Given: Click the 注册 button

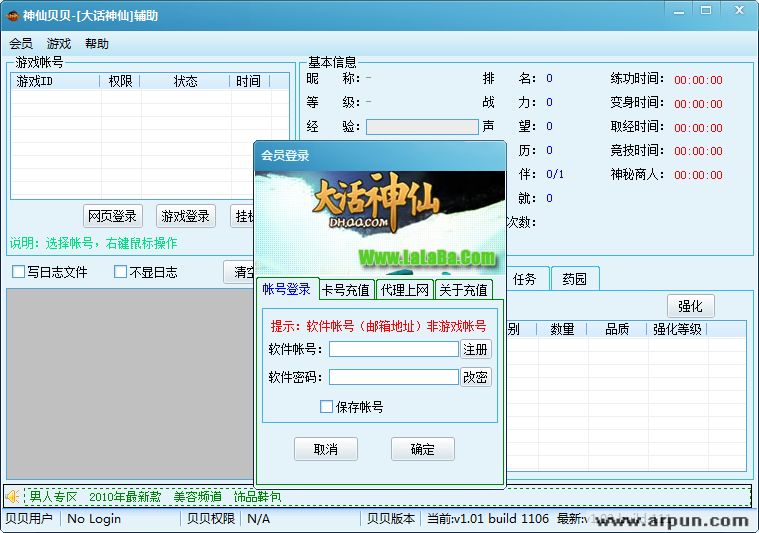Looking at the screenshot, I should click(475, 349).
